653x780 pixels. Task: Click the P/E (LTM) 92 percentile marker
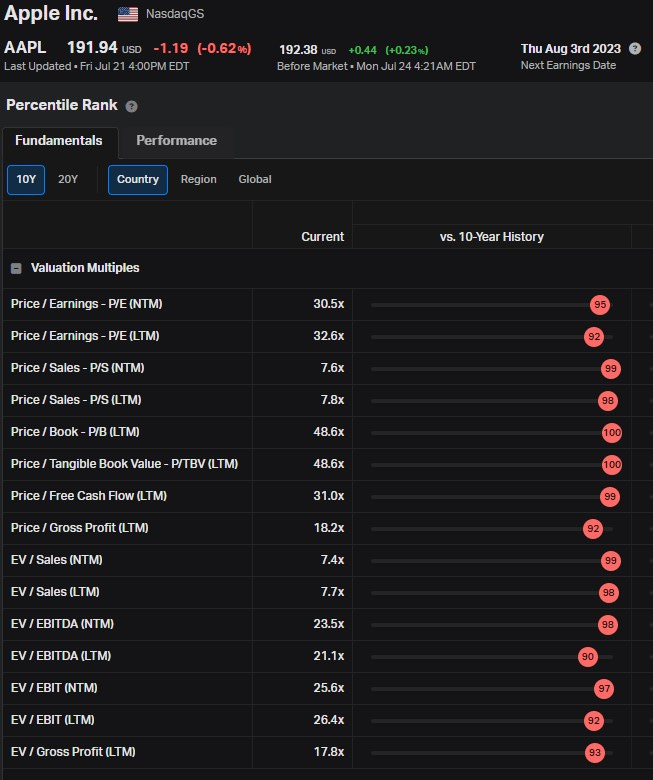coord(594,337)
